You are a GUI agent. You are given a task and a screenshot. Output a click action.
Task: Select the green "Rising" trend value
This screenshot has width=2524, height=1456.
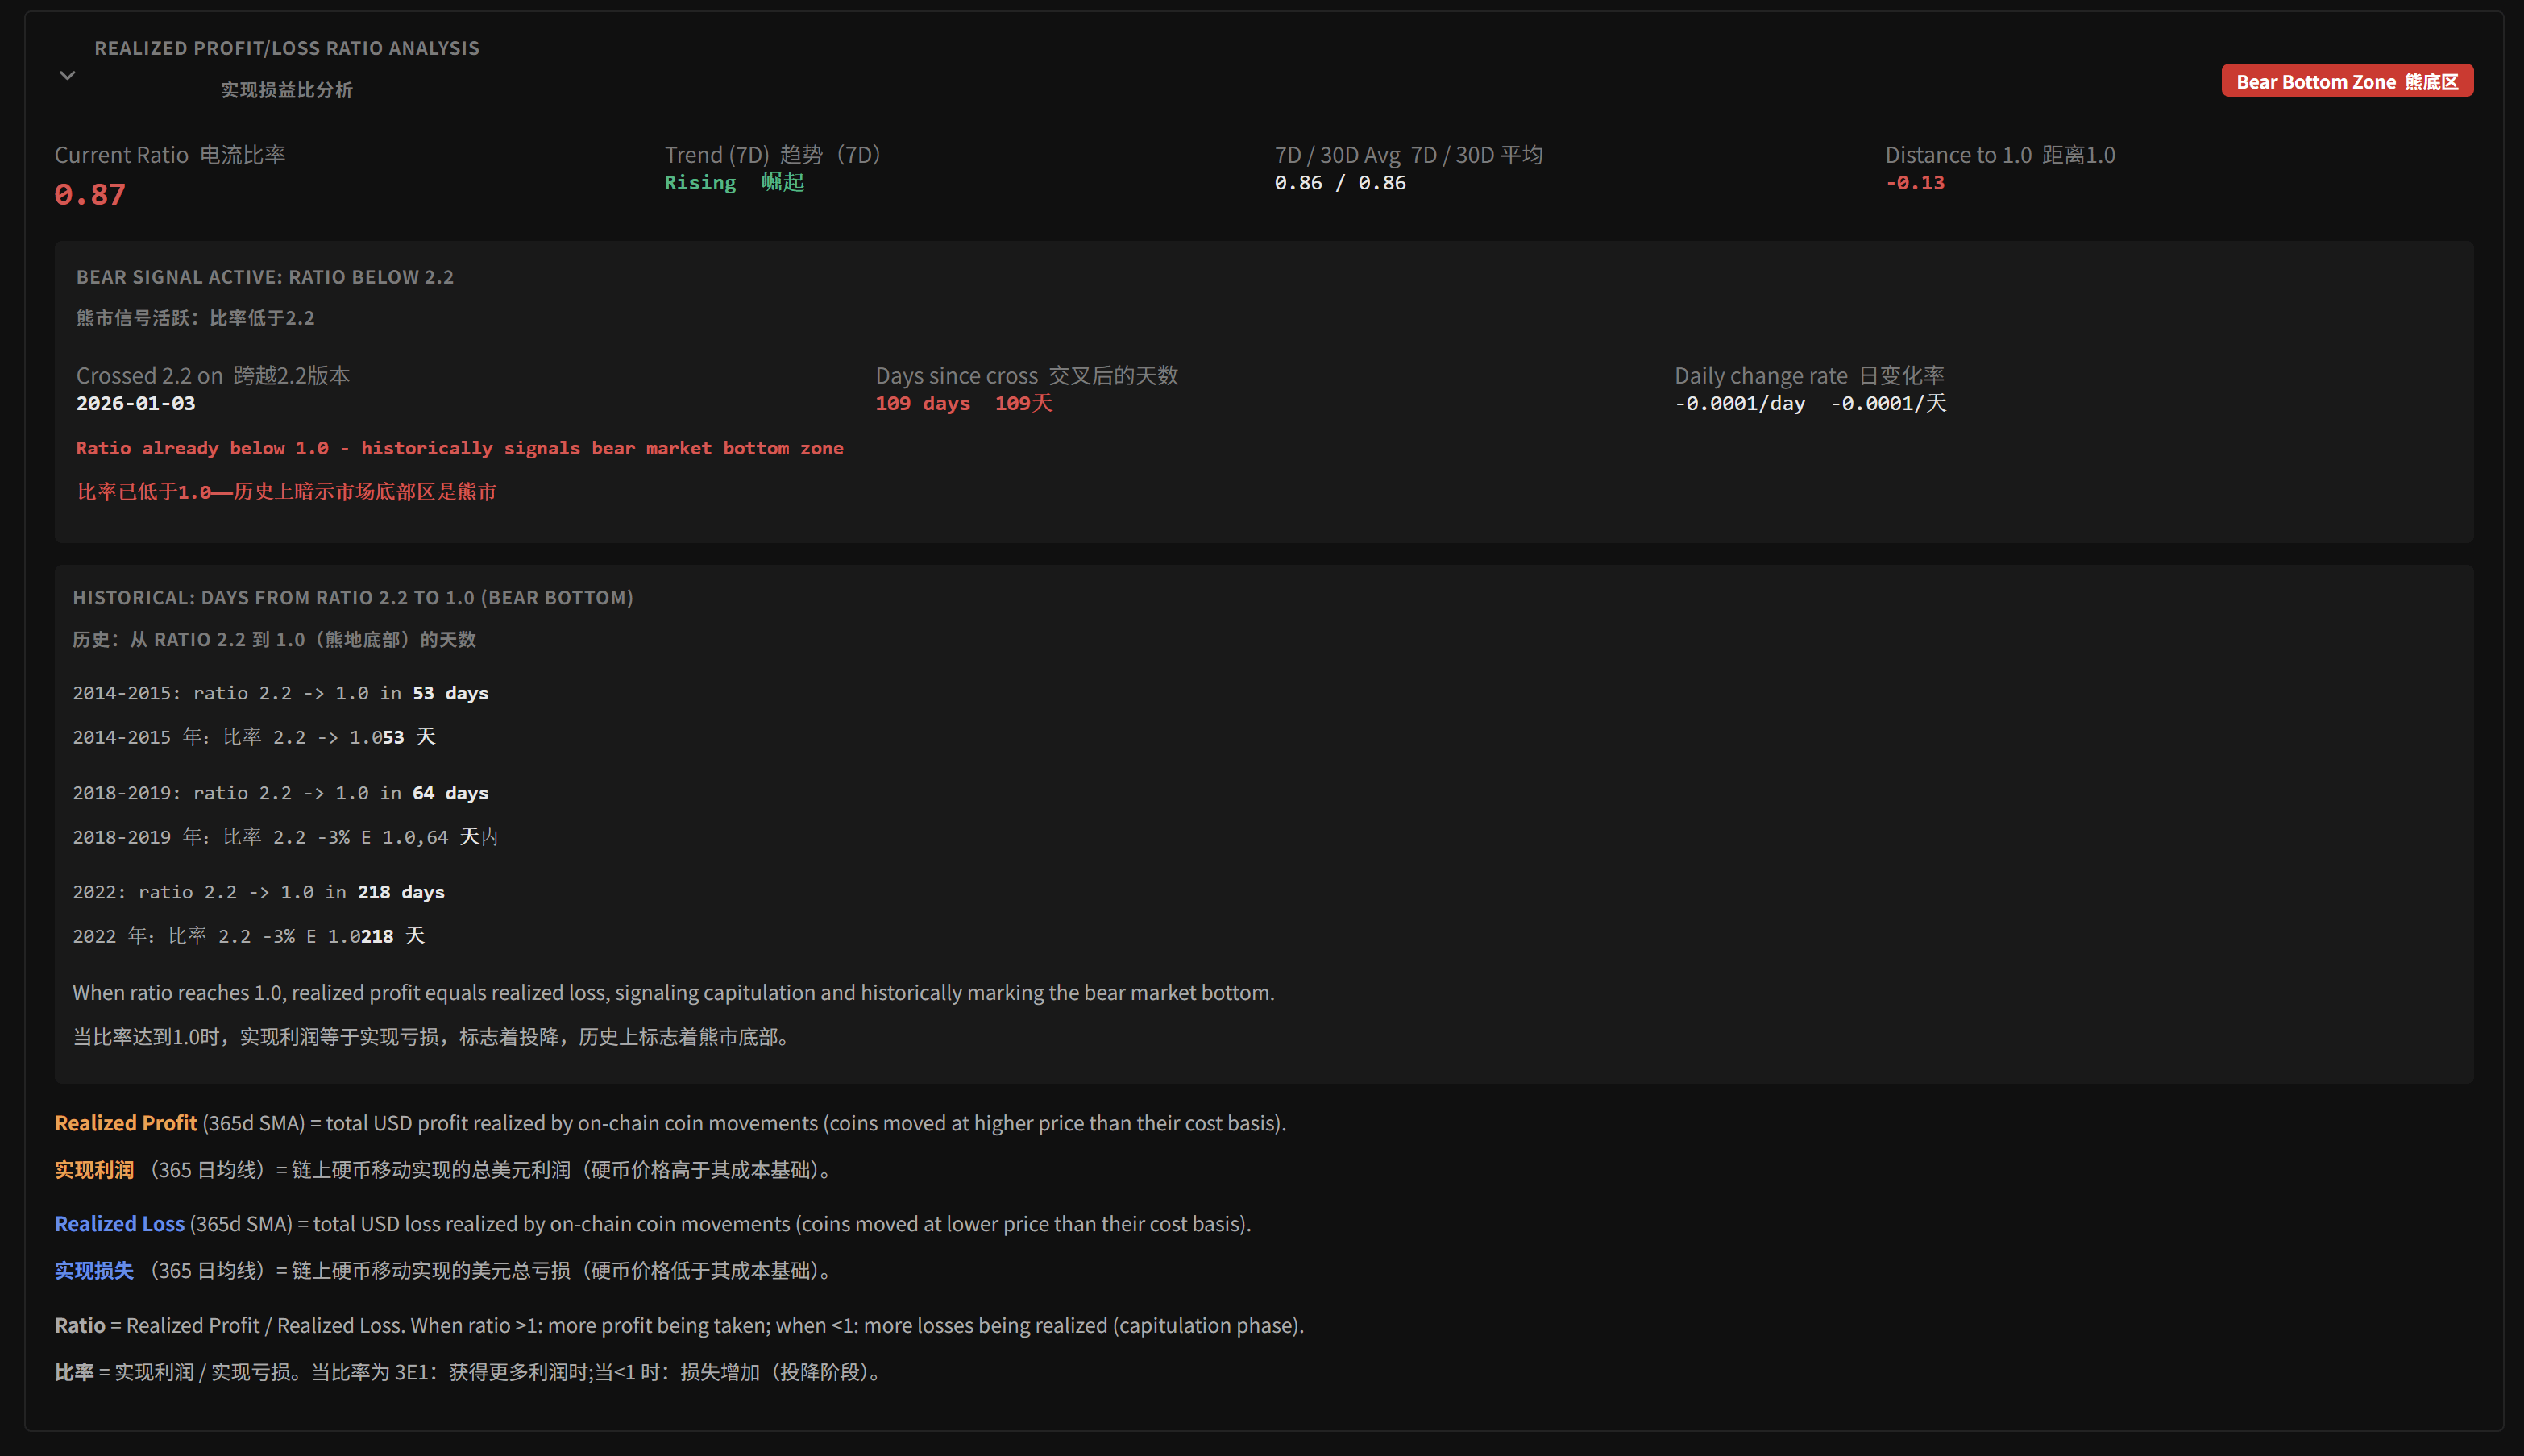(x=700, y=183)
